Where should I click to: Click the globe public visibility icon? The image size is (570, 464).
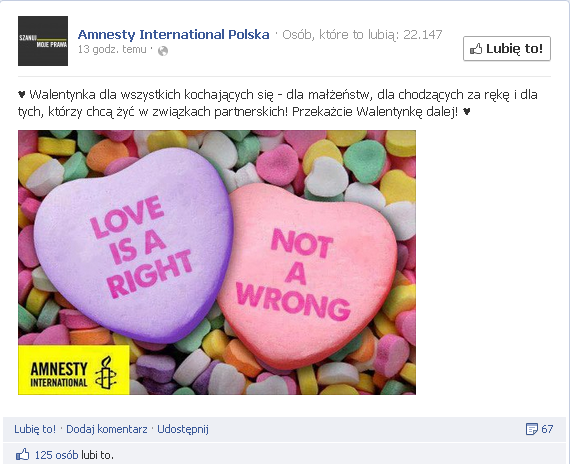[x=163, y=51]
